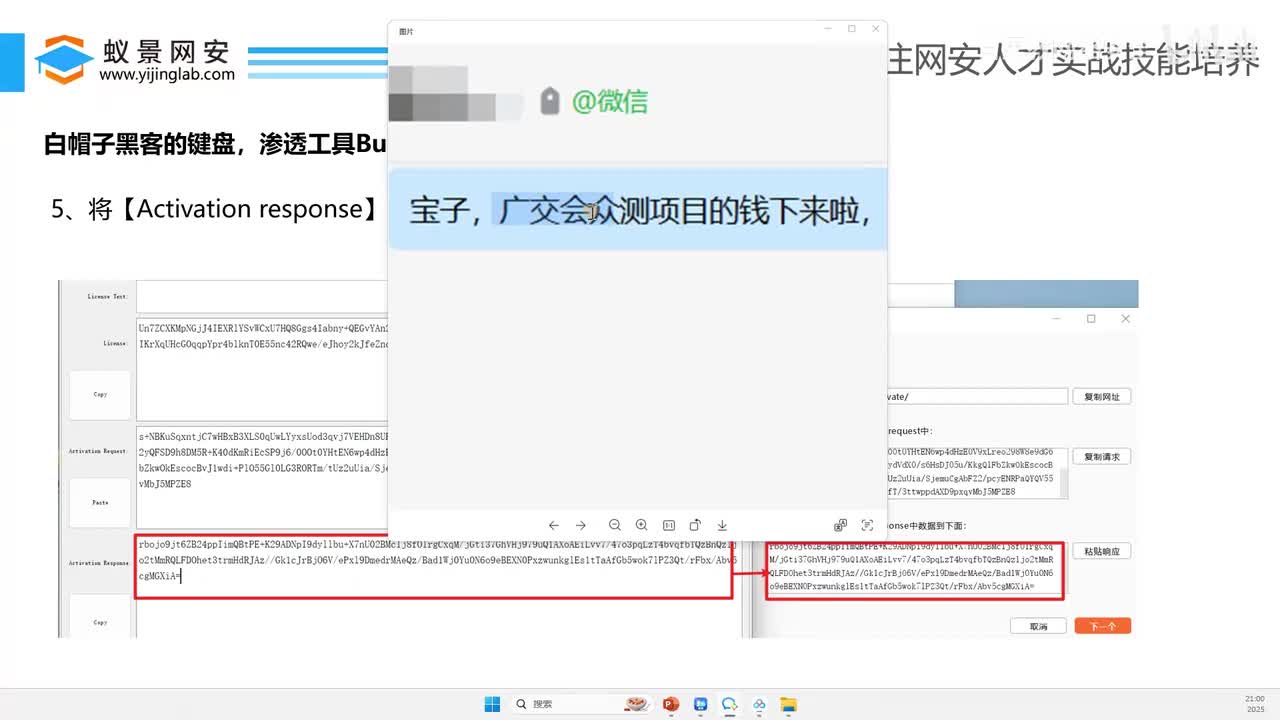1280x720 pixels.
Task: Extract text from the image
Action: click(x=867, y=525)
